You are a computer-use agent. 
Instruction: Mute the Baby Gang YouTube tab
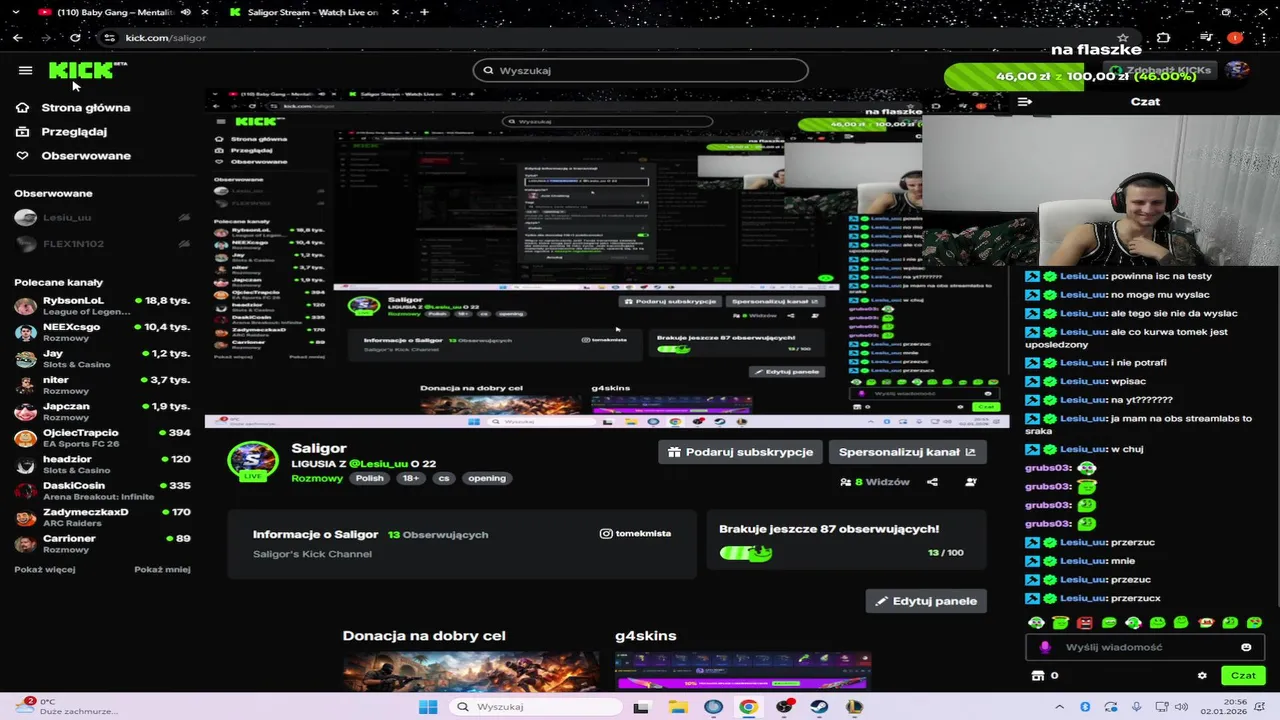tap(185, 12)
